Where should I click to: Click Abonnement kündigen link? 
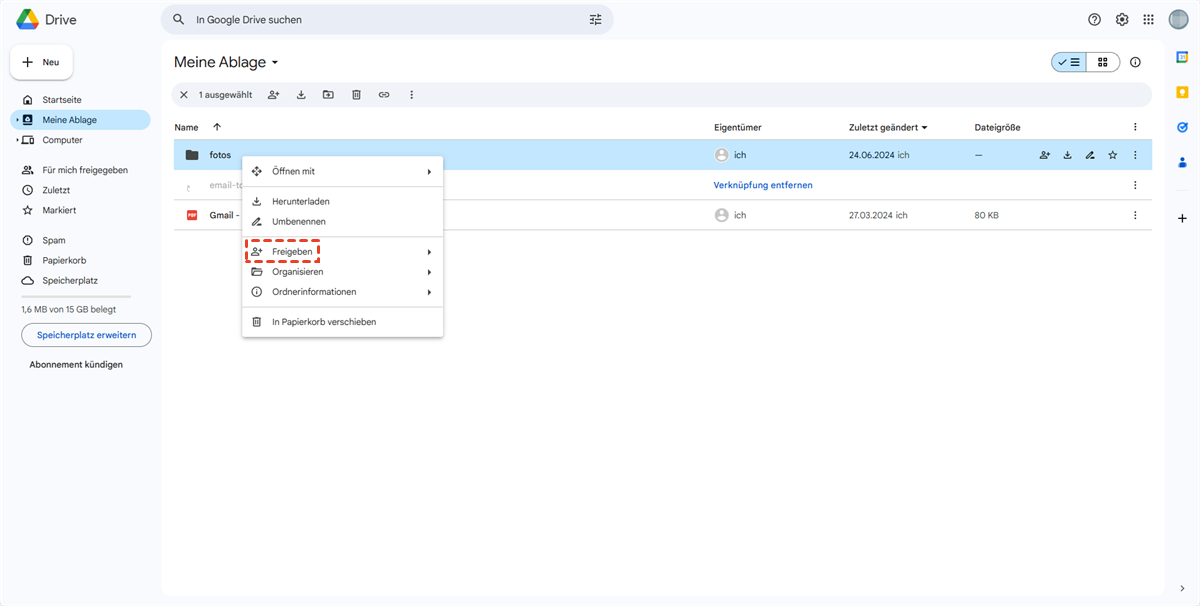pos(76,365)
